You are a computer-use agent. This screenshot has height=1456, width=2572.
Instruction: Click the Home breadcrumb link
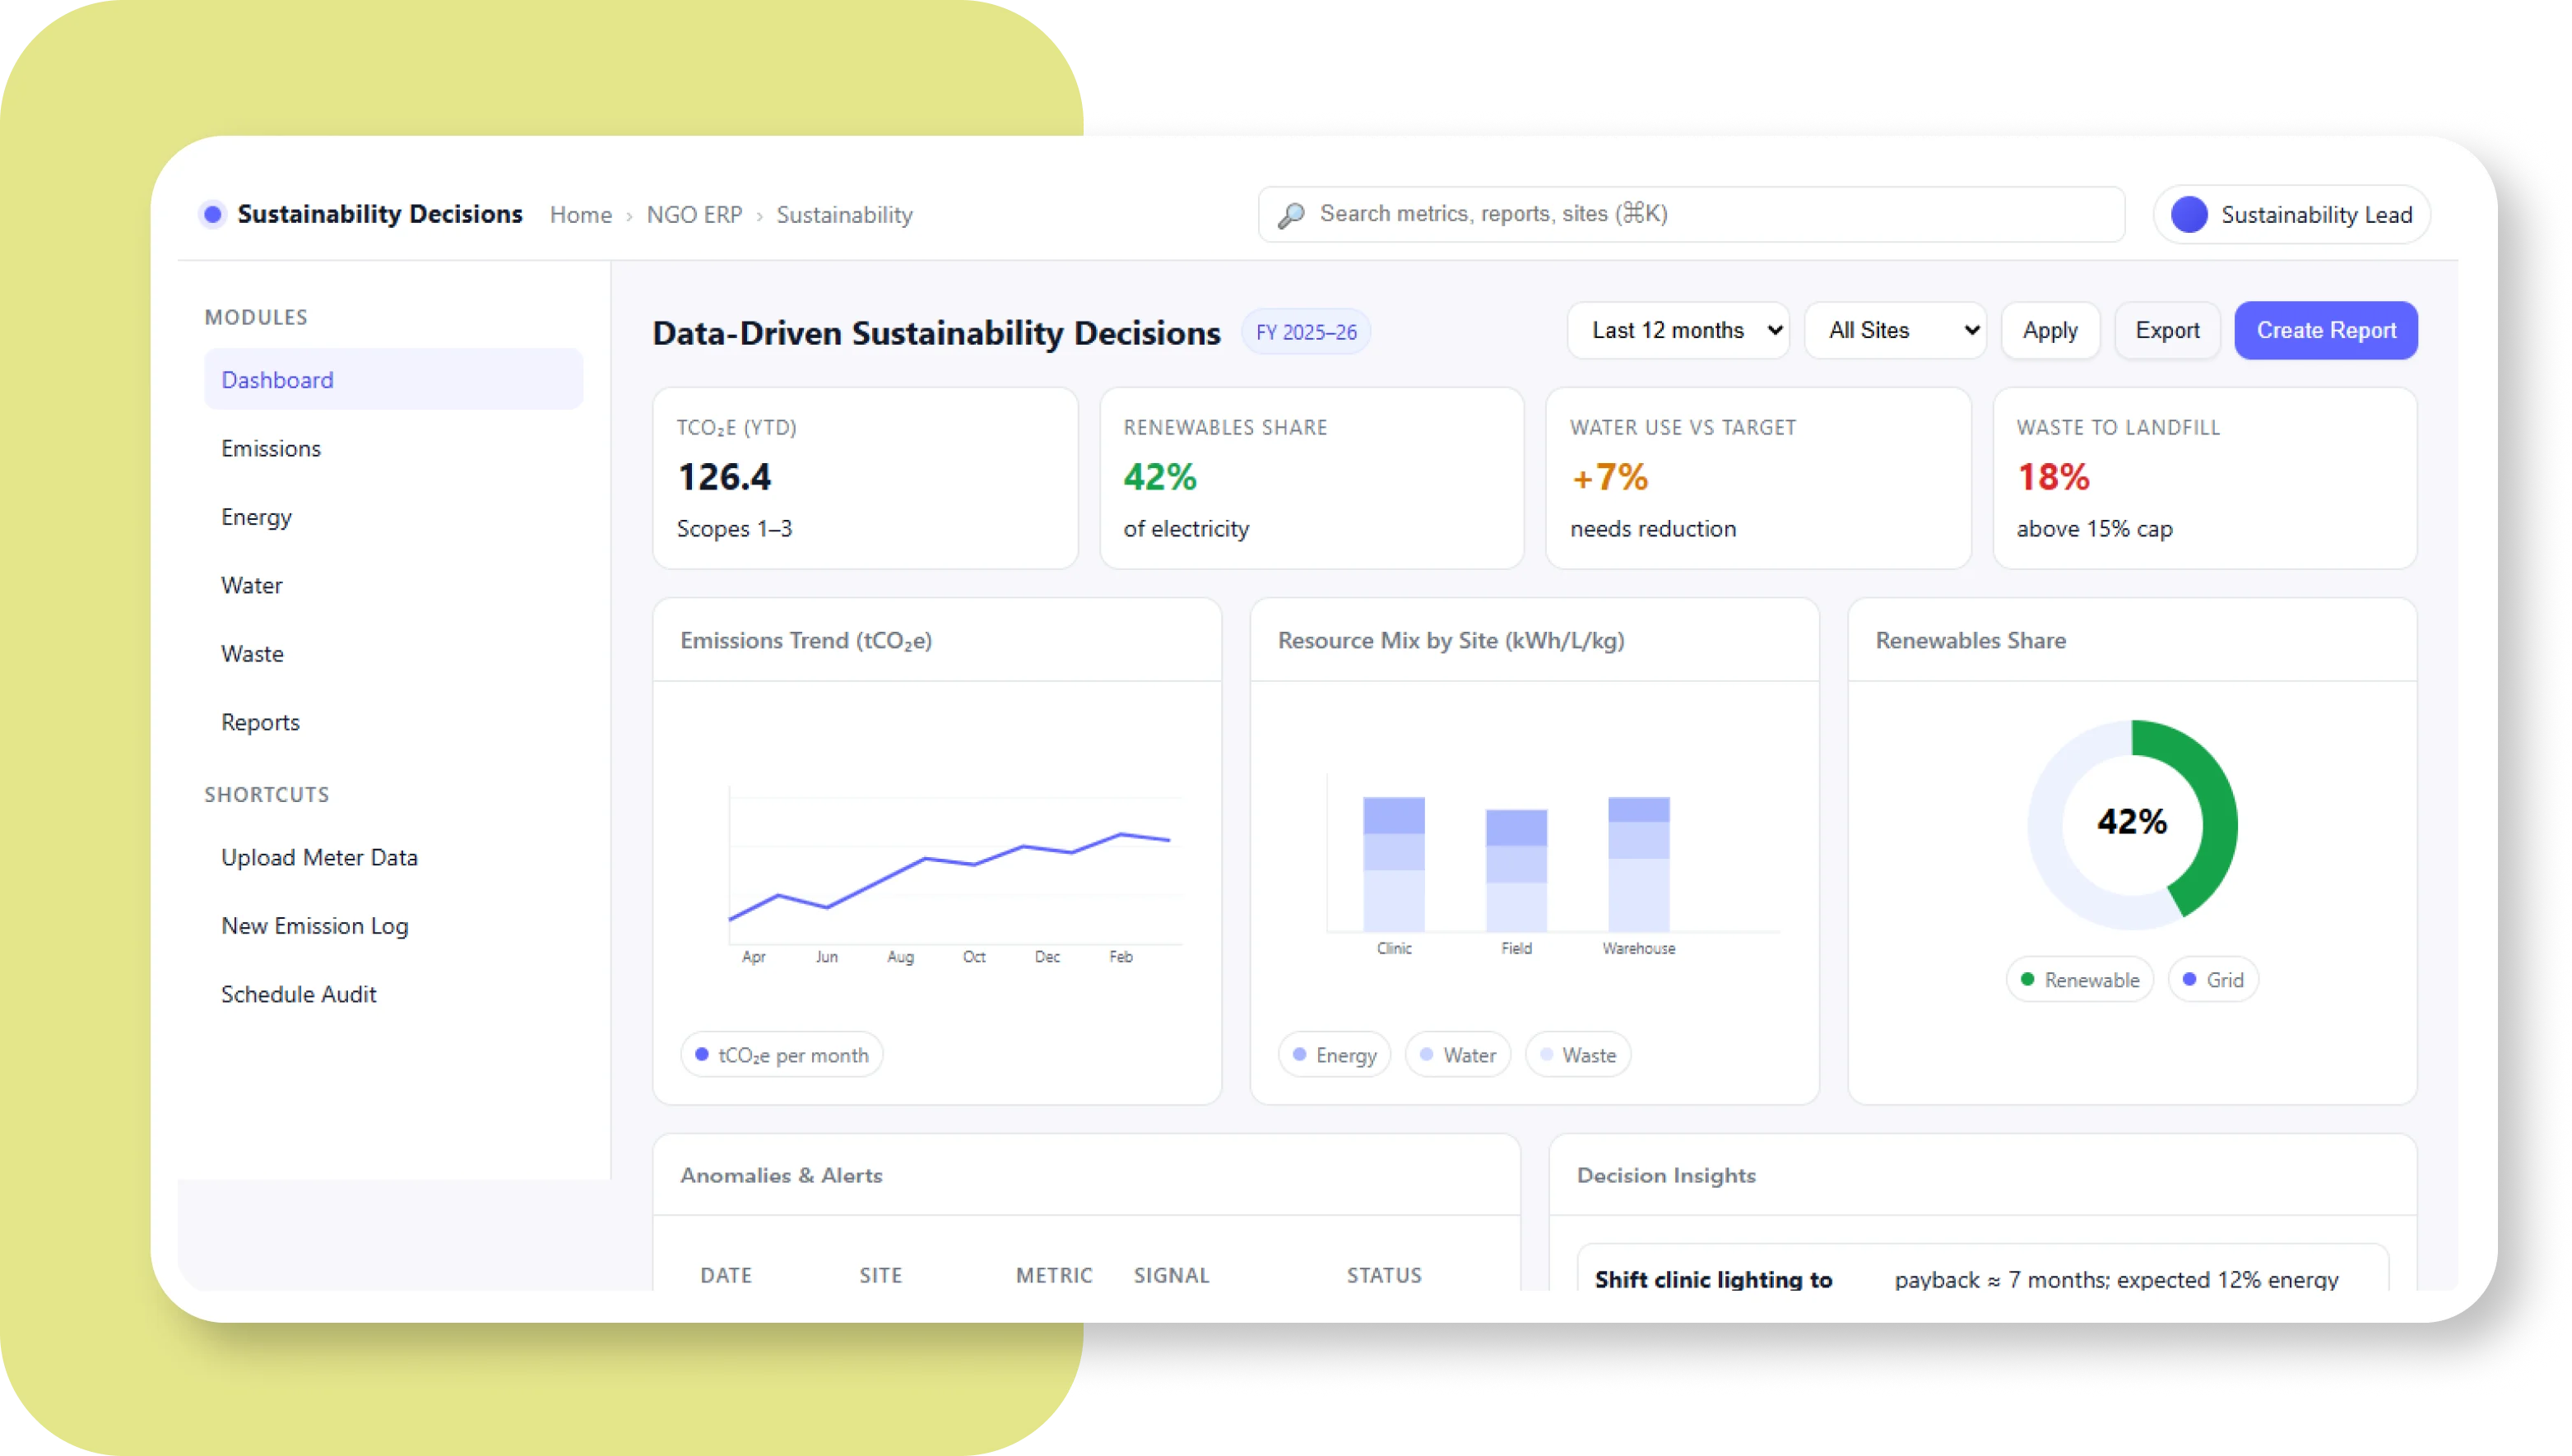pyautogui.click(x=580, y=214)
